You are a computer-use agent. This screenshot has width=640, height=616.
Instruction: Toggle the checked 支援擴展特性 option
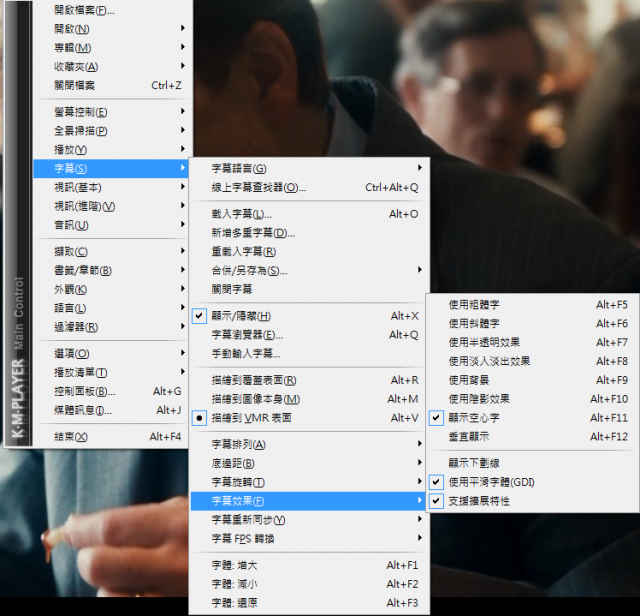[x=533, y=501]
